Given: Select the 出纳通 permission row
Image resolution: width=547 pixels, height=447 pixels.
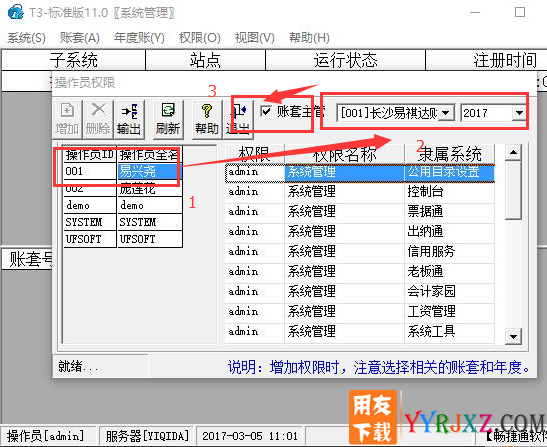Looking at the screenshot, I should [360, 231].
